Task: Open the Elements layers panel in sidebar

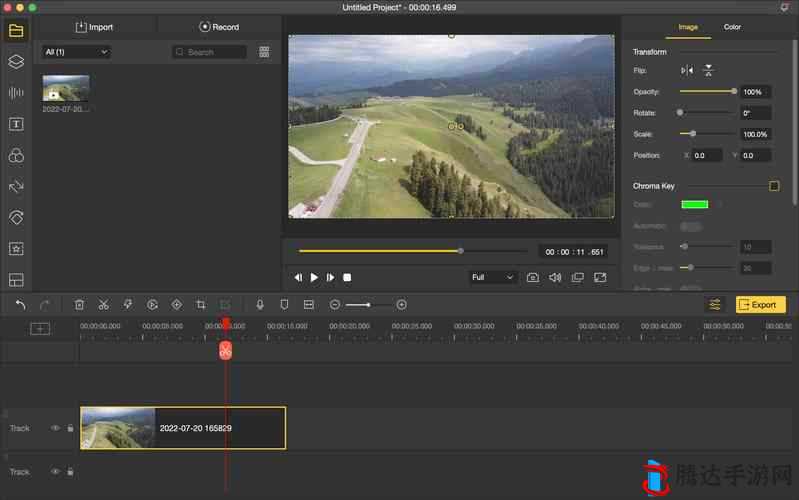Action: pyautogui.click(x=16, y=62)
